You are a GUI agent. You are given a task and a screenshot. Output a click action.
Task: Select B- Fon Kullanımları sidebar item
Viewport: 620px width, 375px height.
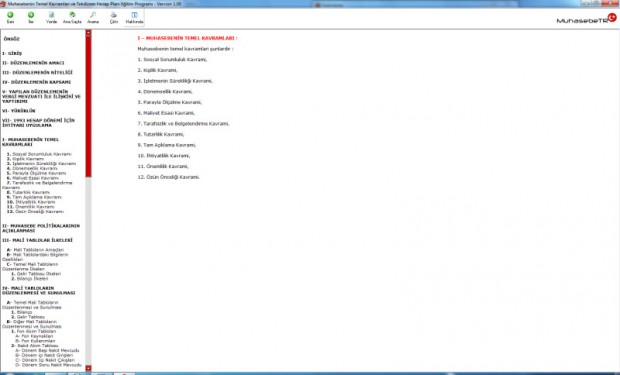coord(35,341)
